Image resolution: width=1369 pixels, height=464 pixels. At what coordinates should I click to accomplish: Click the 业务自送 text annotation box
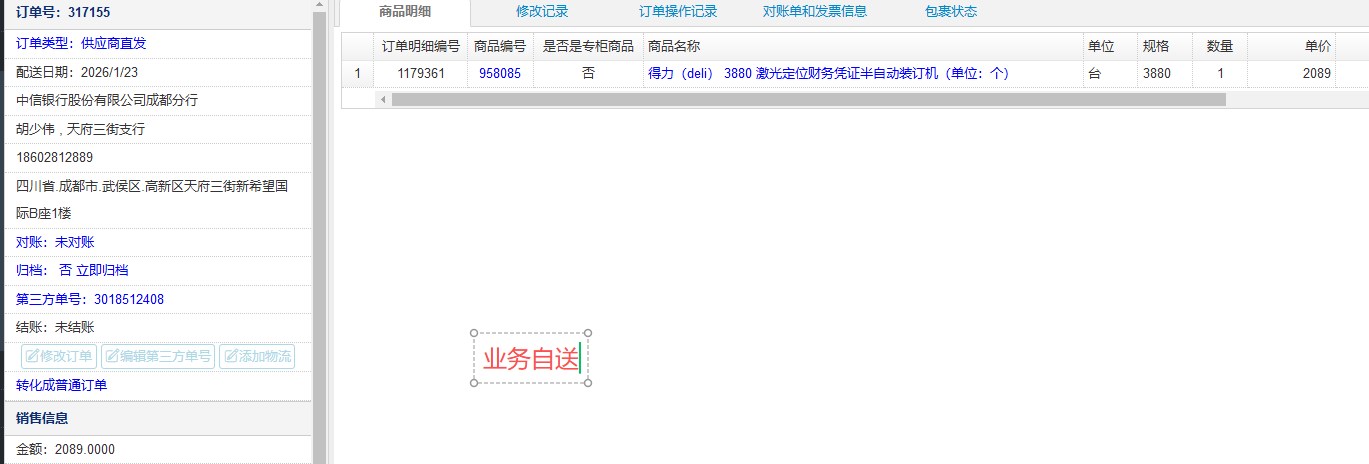coord(530,358)
